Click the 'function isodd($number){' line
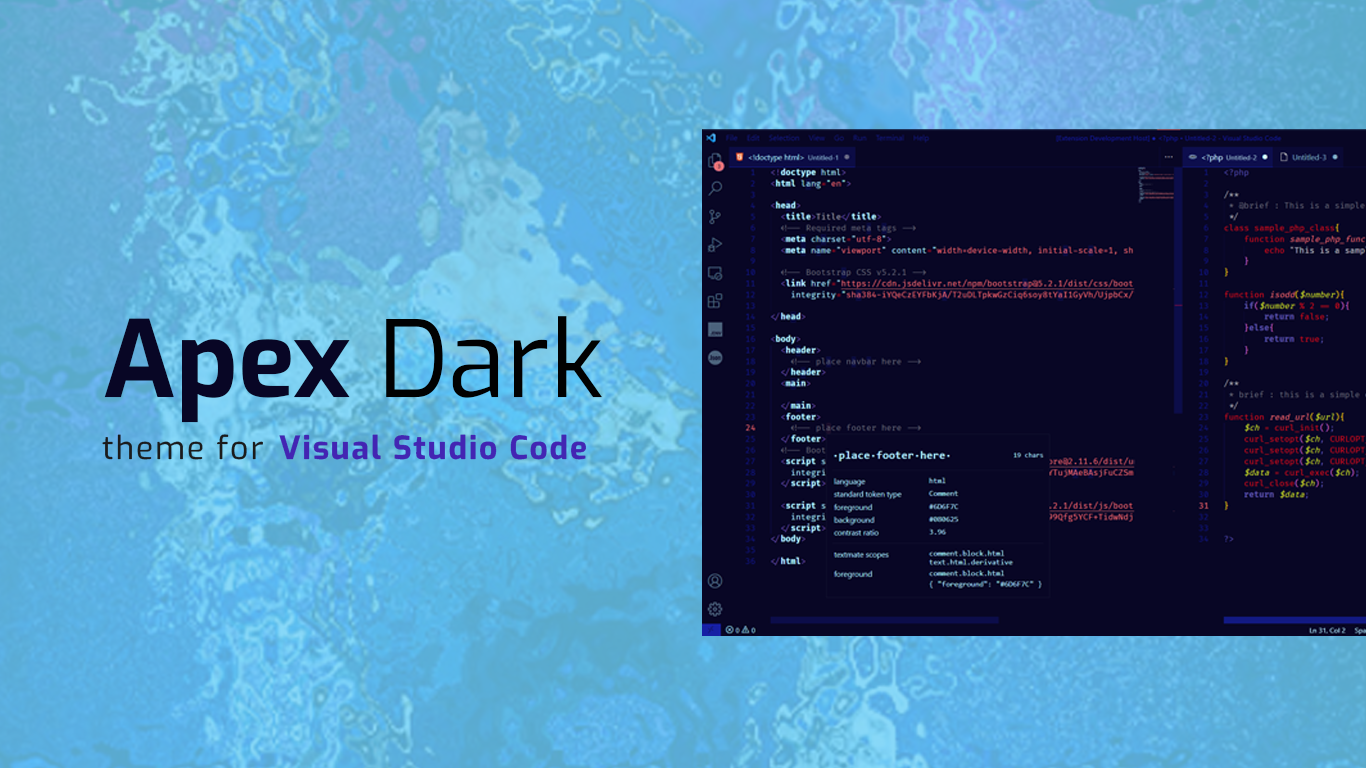1366x768 pixels. coord(1284,295)
